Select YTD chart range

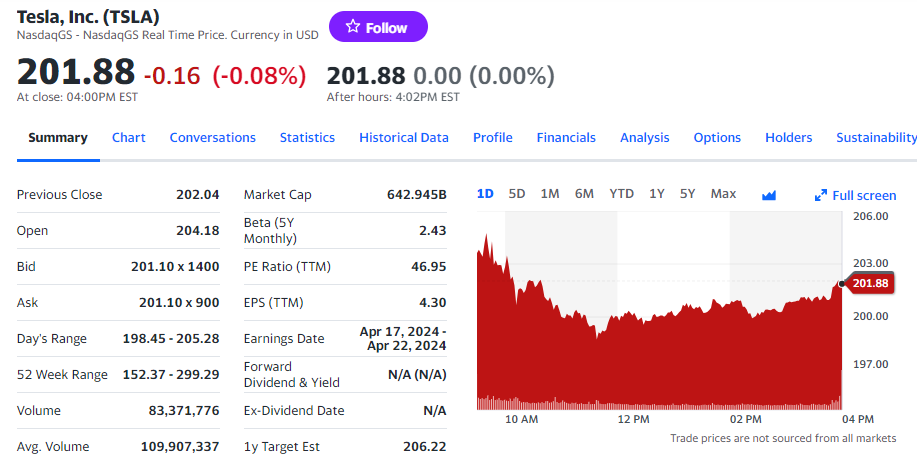coord(621,194)
